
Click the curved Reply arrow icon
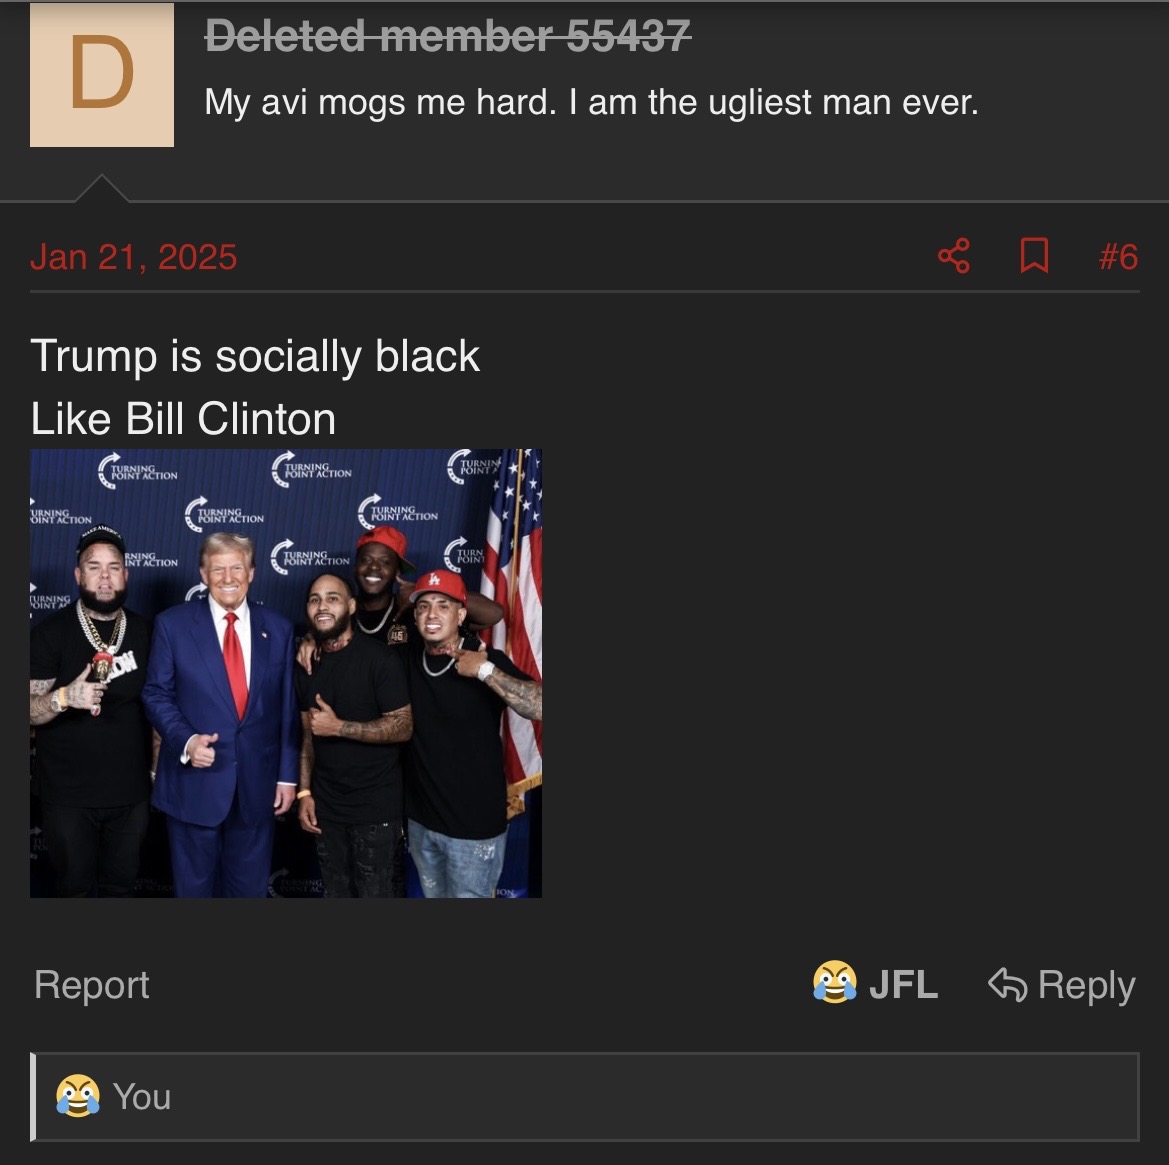1007,984
